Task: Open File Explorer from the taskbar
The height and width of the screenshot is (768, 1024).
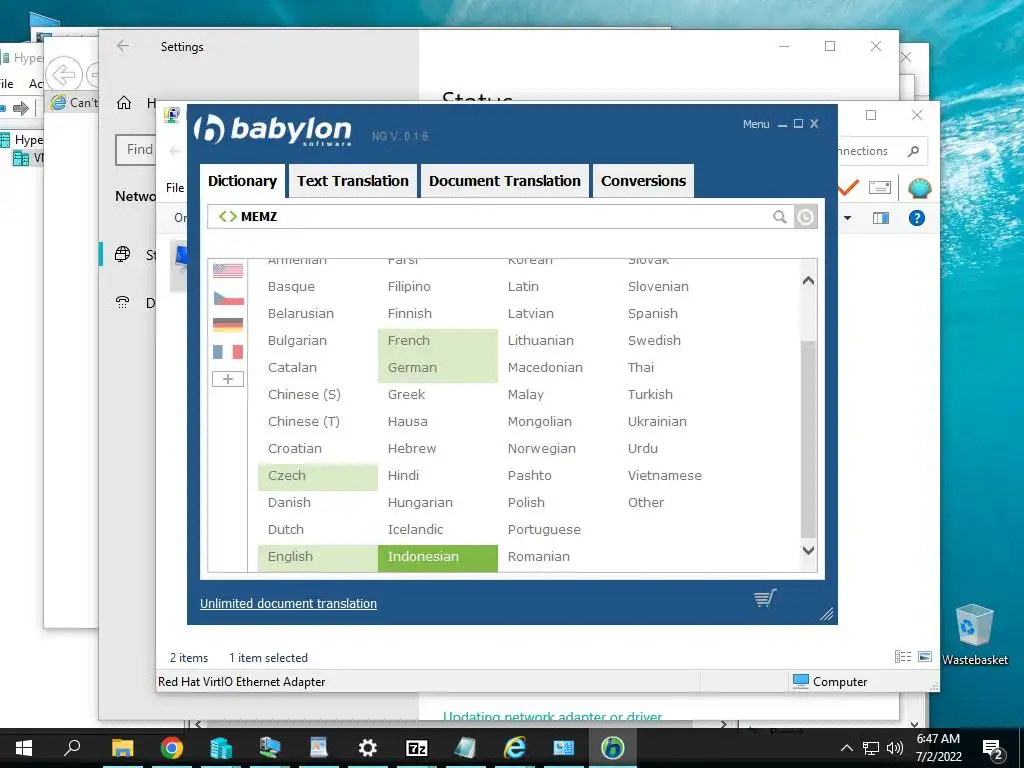Action: click(122, 748)
